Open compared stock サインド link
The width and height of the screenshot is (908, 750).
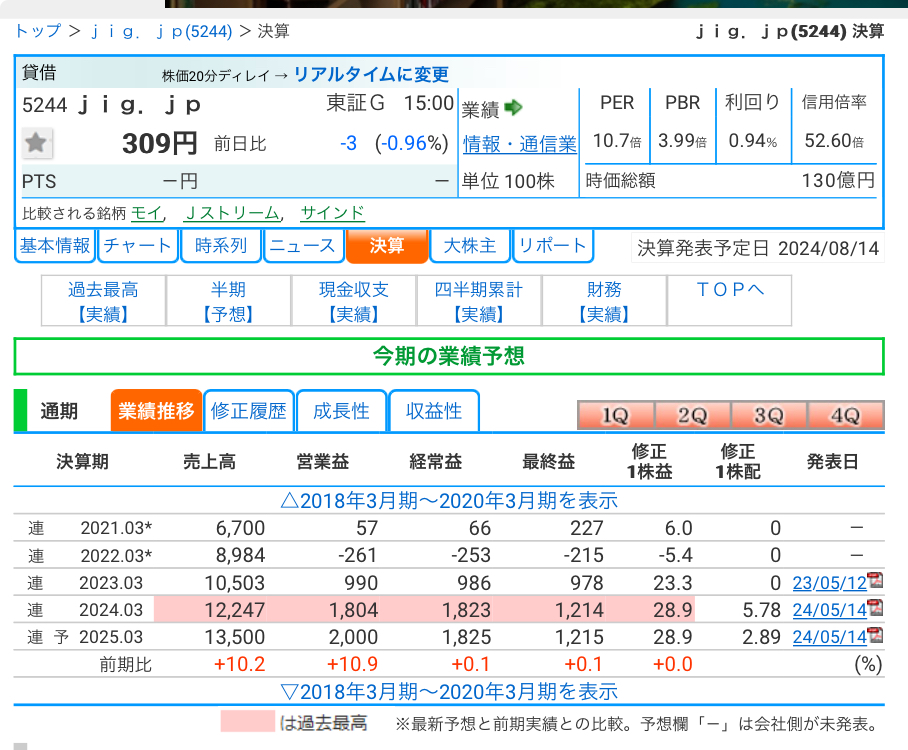click(332, 213)
